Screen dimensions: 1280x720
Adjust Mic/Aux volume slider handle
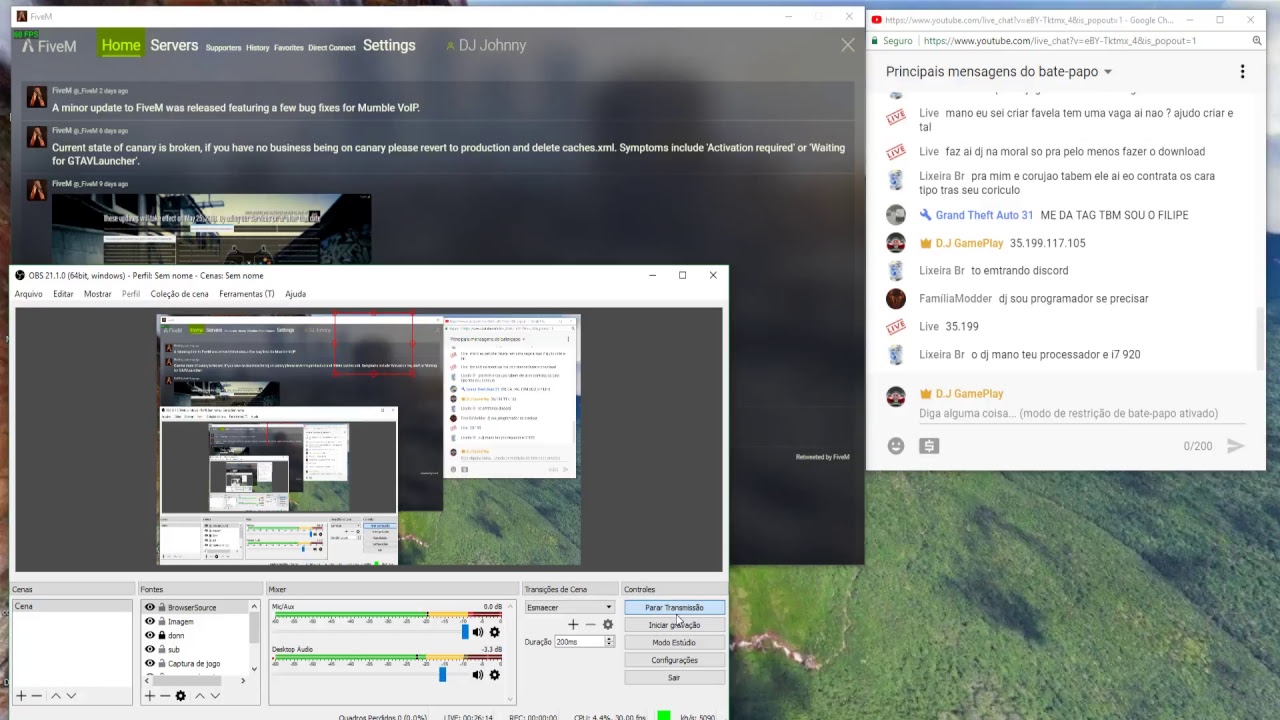465,632
